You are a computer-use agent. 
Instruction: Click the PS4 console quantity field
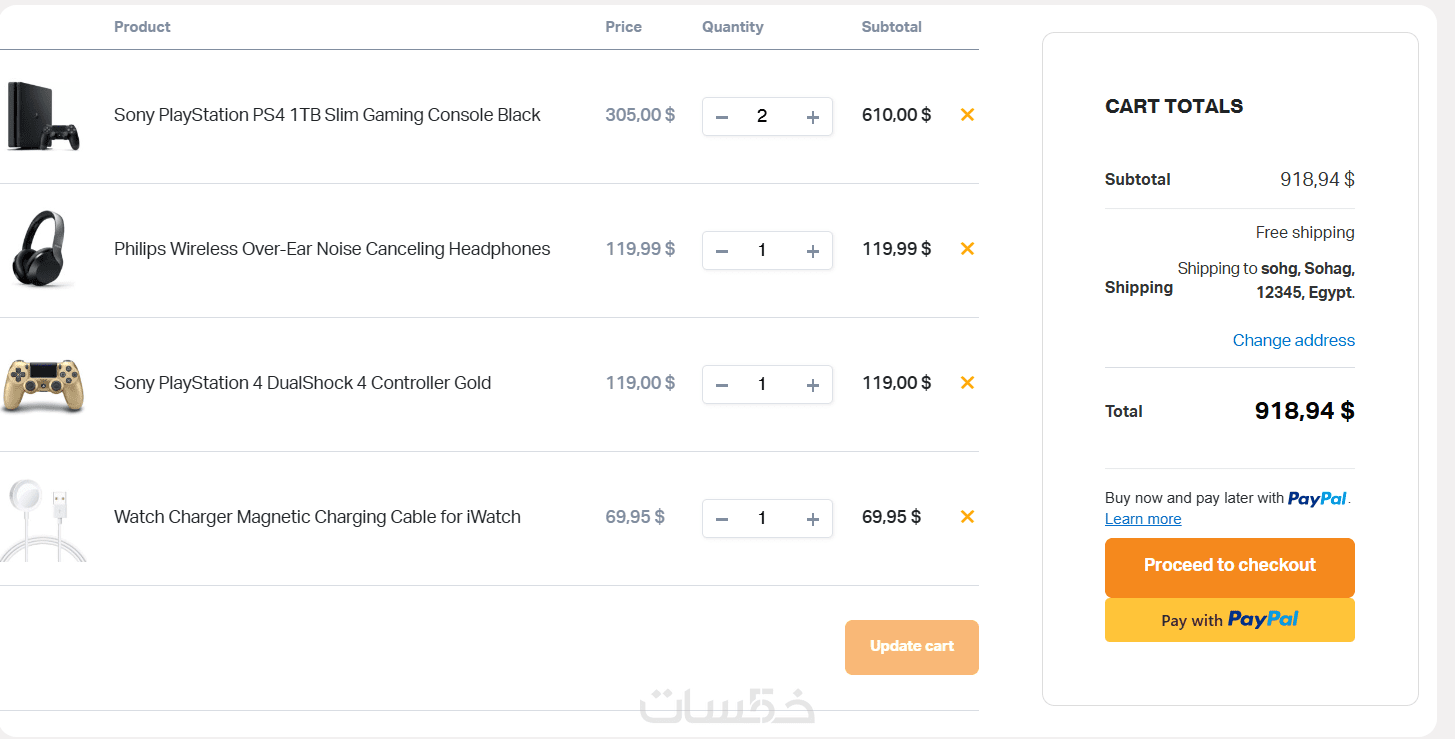pyautogui.click(x=762, y=117)
